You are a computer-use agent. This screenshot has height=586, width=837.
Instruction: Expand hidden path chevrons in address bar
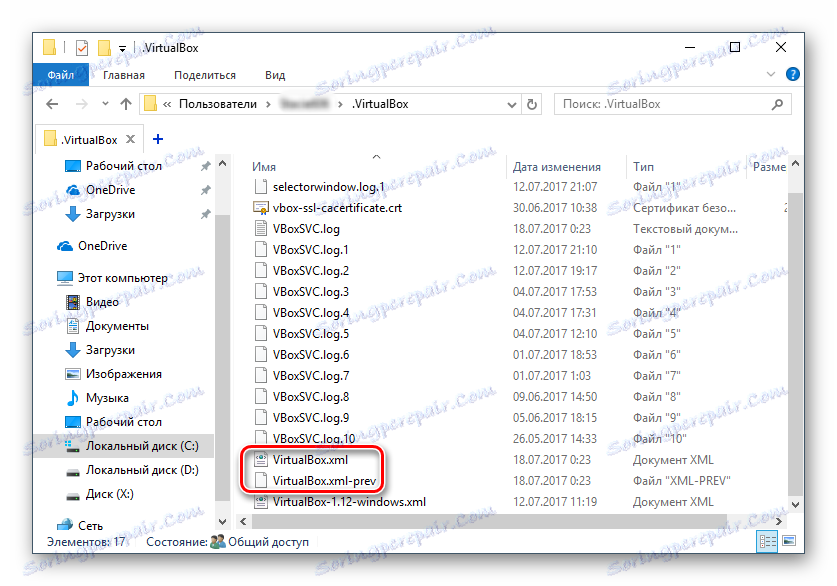[x=167, y=104]
